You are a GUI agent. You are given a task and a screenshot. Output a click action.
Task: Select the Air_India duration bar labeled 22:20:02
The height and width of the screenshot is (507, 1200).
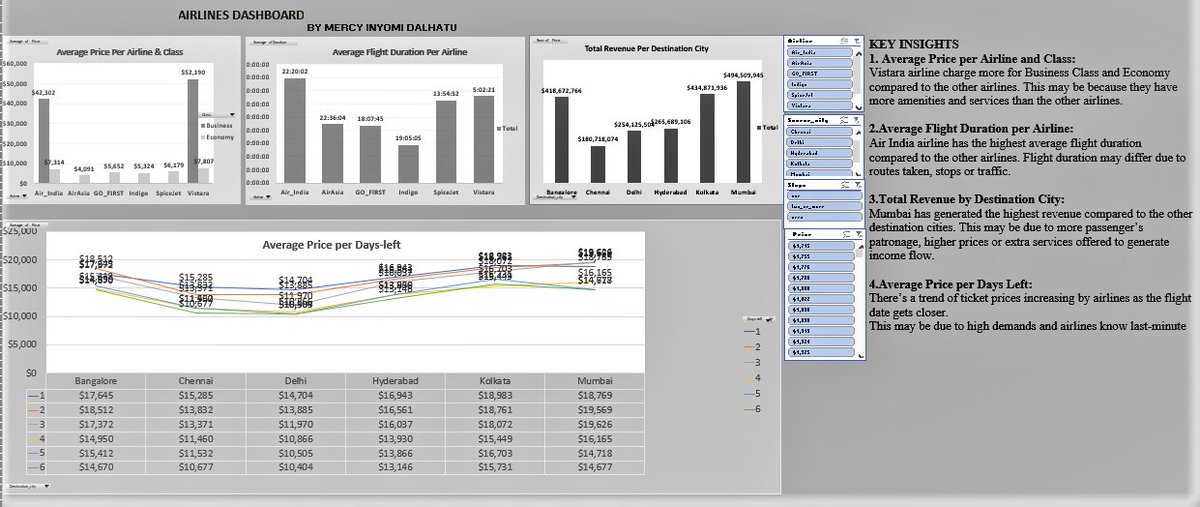pos(295,131)
